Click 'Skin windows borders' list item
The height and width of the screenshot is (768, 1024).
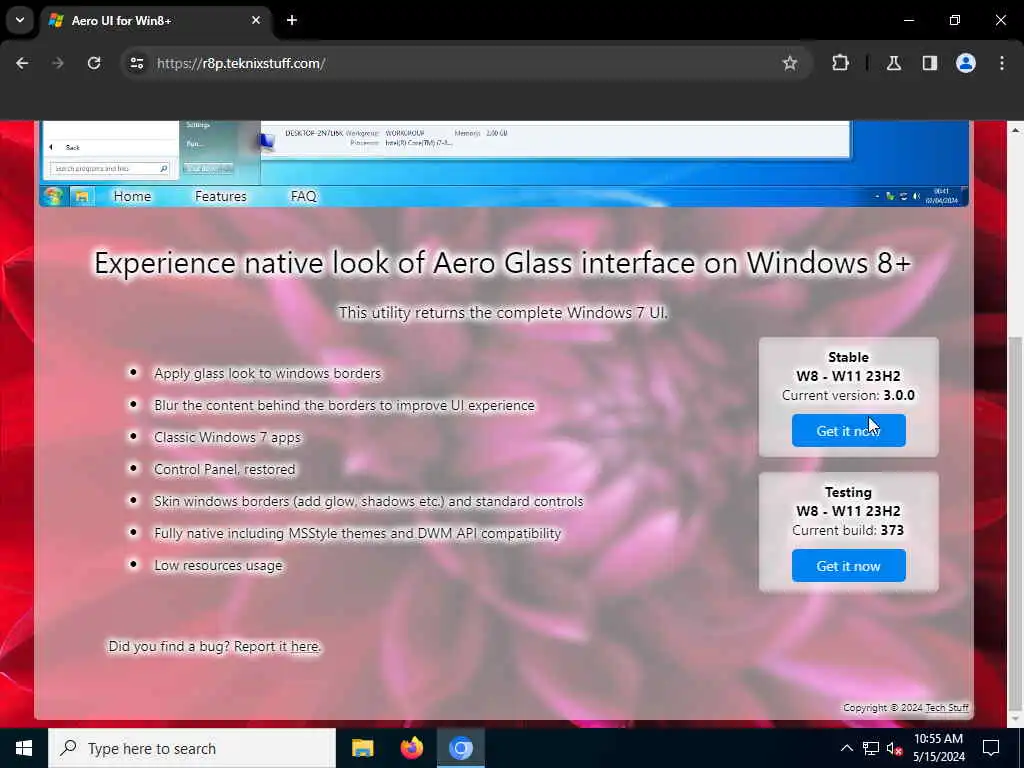(368, 502)
